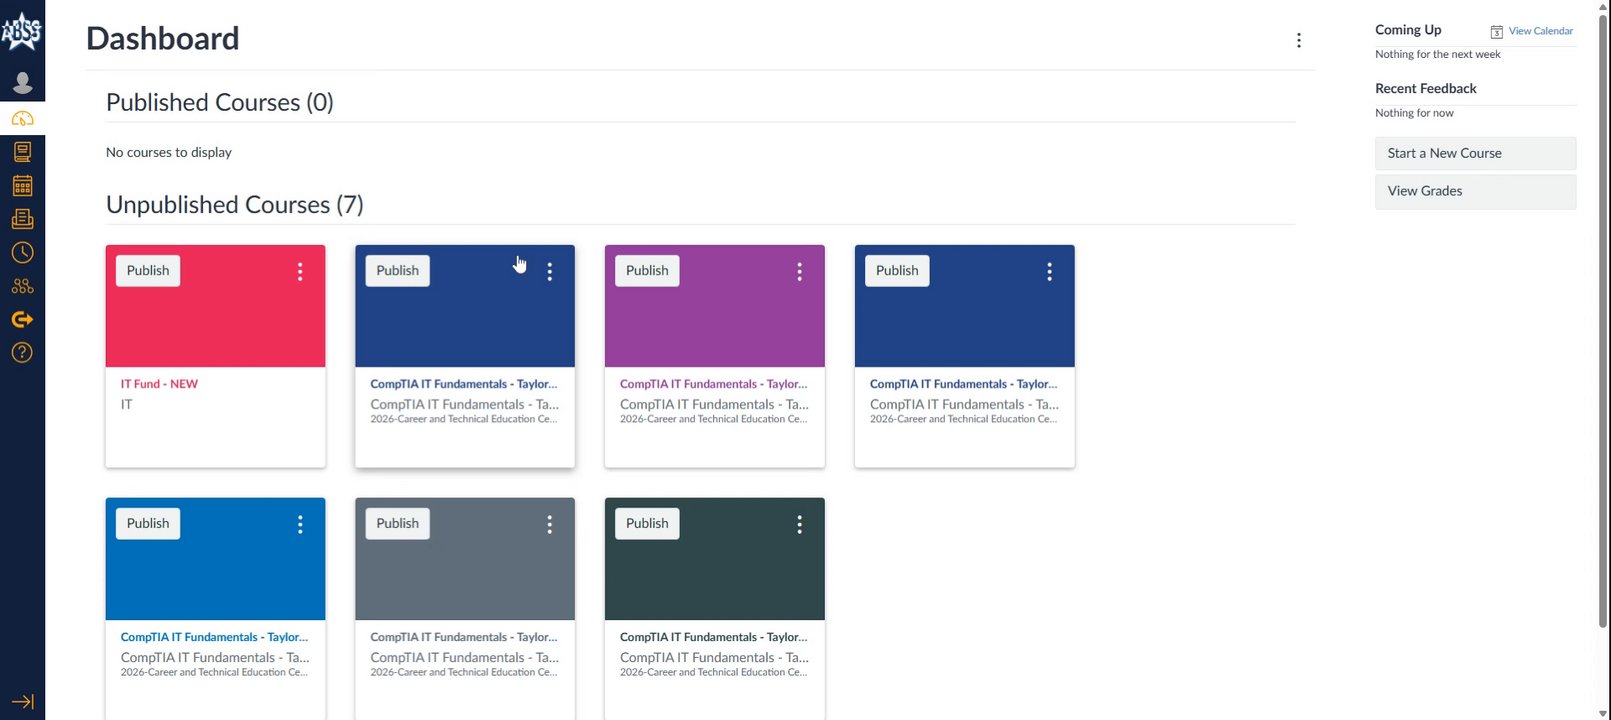Open the purple CompTIA IT Fundamentals course title

click(x=713, y=384)
